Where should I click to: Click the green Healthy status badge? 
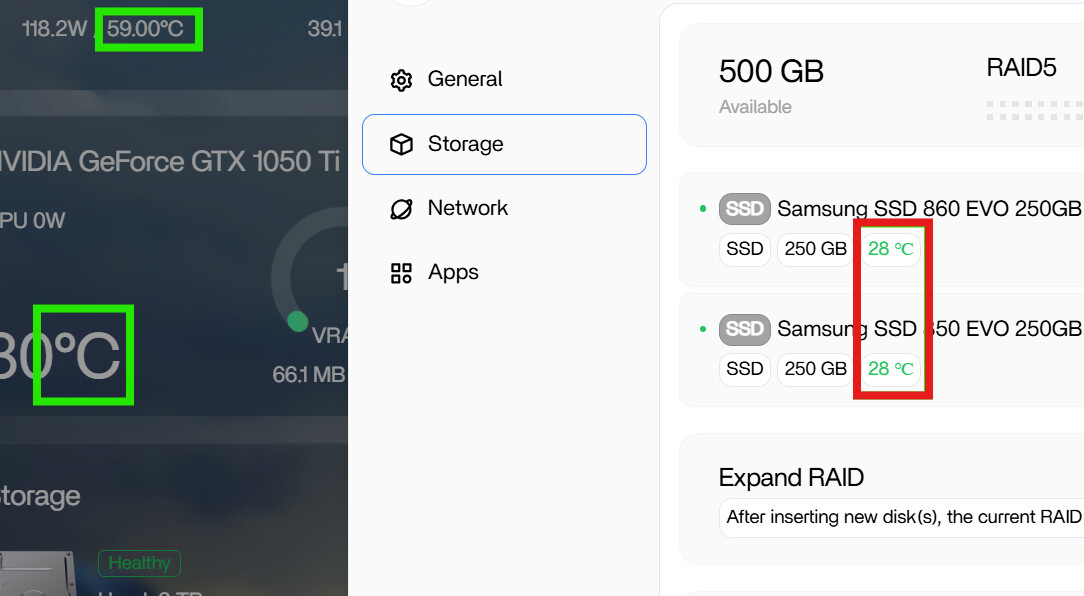tap(139, 563)
